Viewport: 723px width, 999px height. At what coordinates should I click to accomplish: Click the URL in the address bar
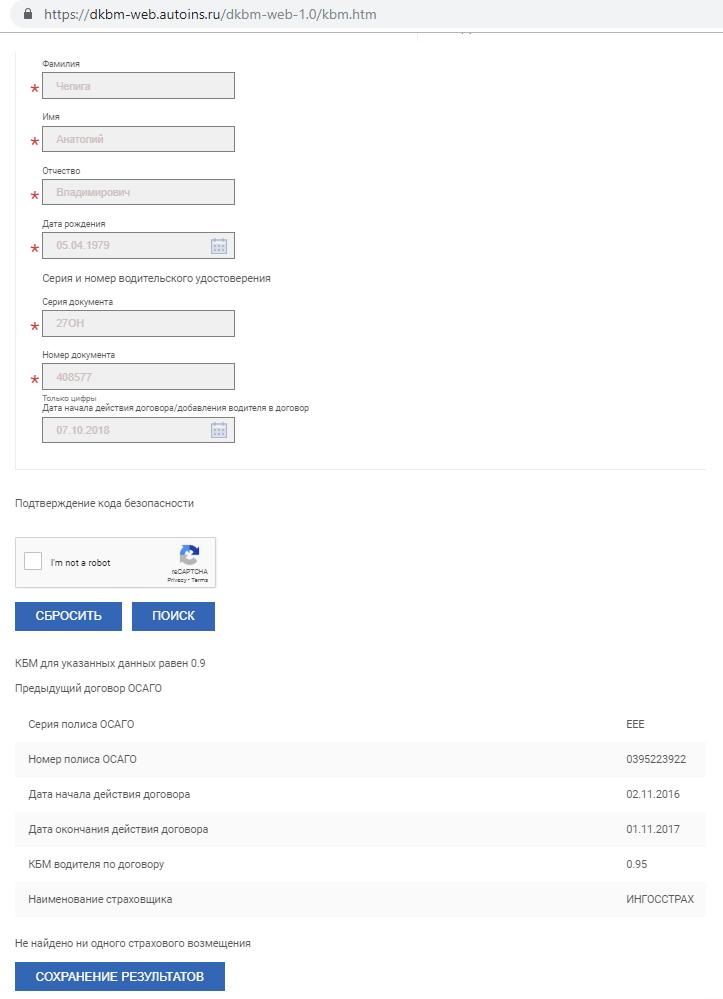[x=211, y=15]
